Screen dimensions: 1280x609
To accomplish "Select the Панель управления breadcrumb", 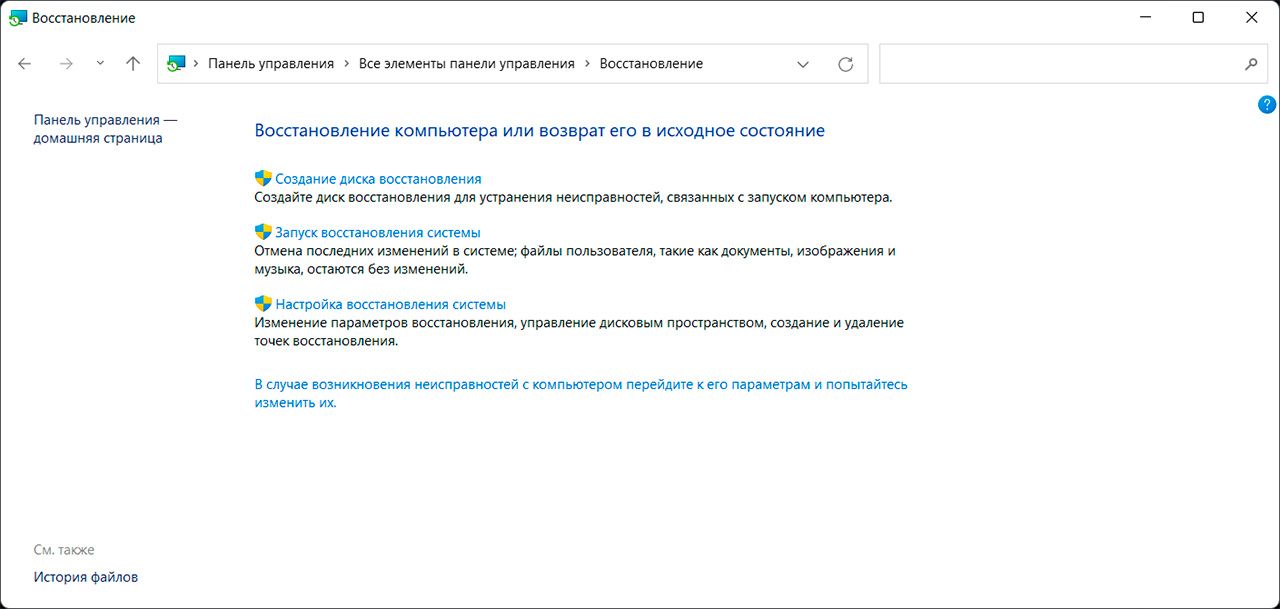I will pyautogui.click(x=270, y=64).
